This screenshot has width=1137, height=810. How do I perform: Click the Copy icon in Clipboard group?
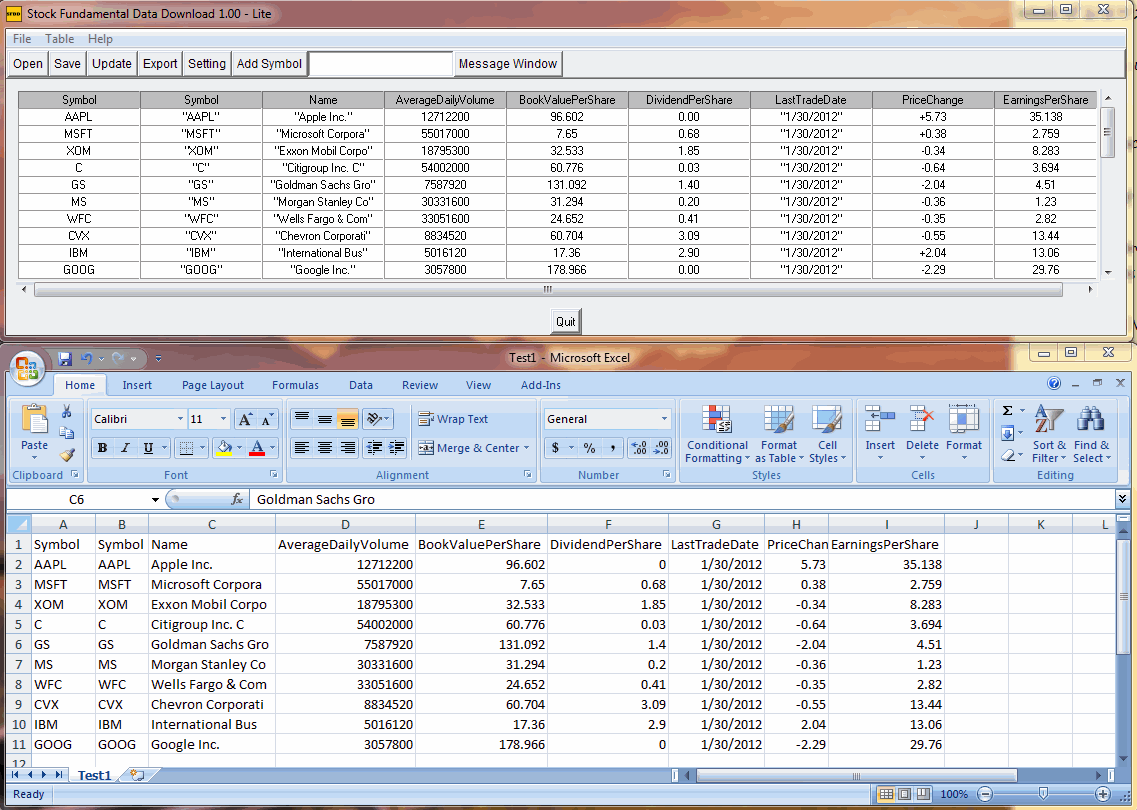67,433
